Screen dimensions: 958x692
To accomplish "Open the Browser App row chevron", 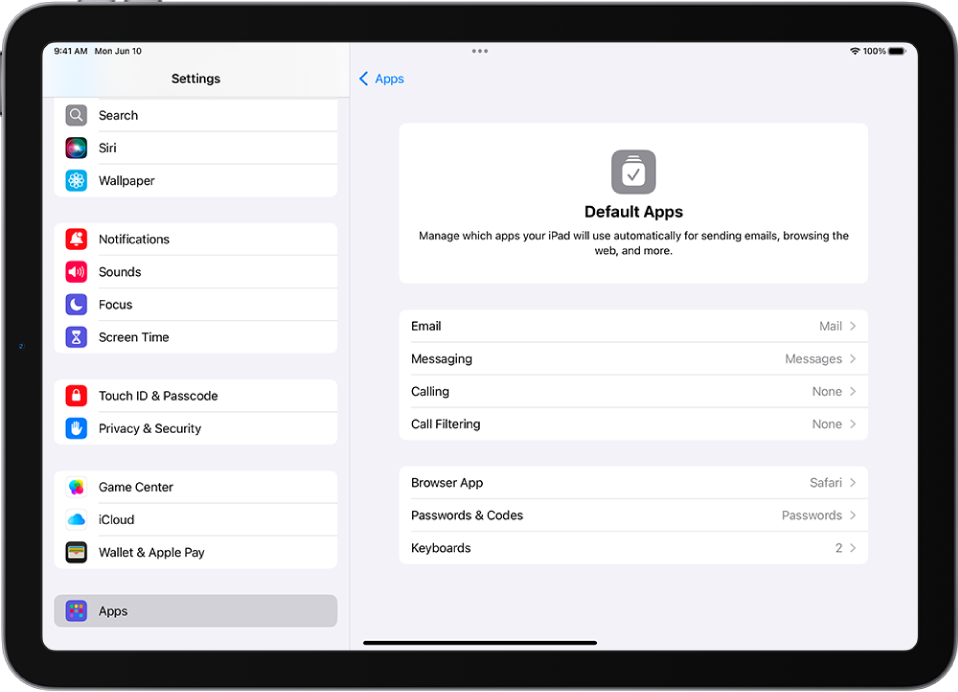I will click(853, 483).
